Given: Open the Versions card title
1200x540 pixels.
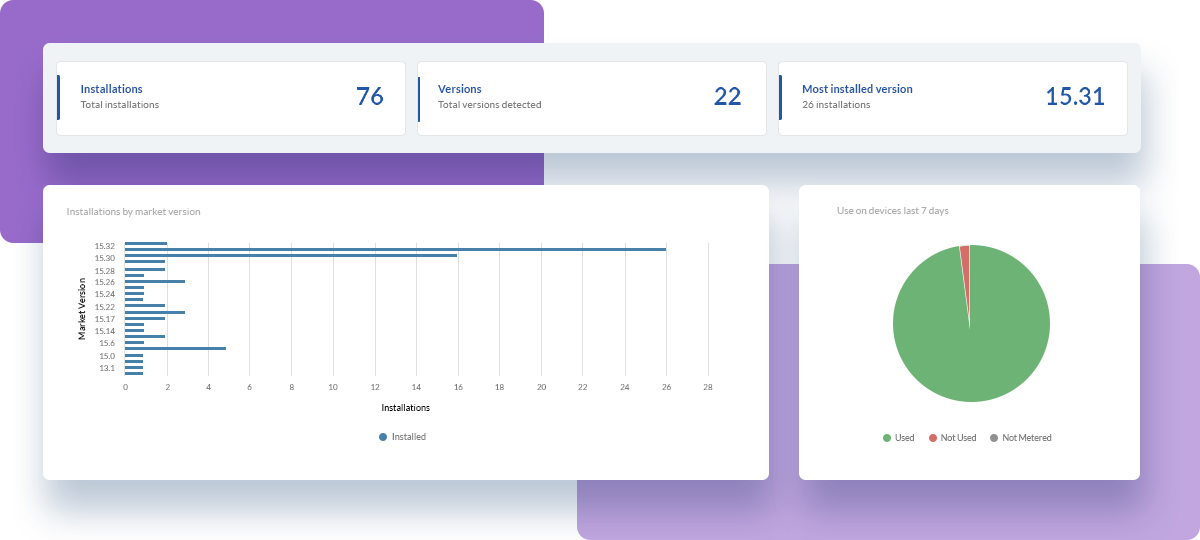Looking at the screenshot, I should pos(460,89).
